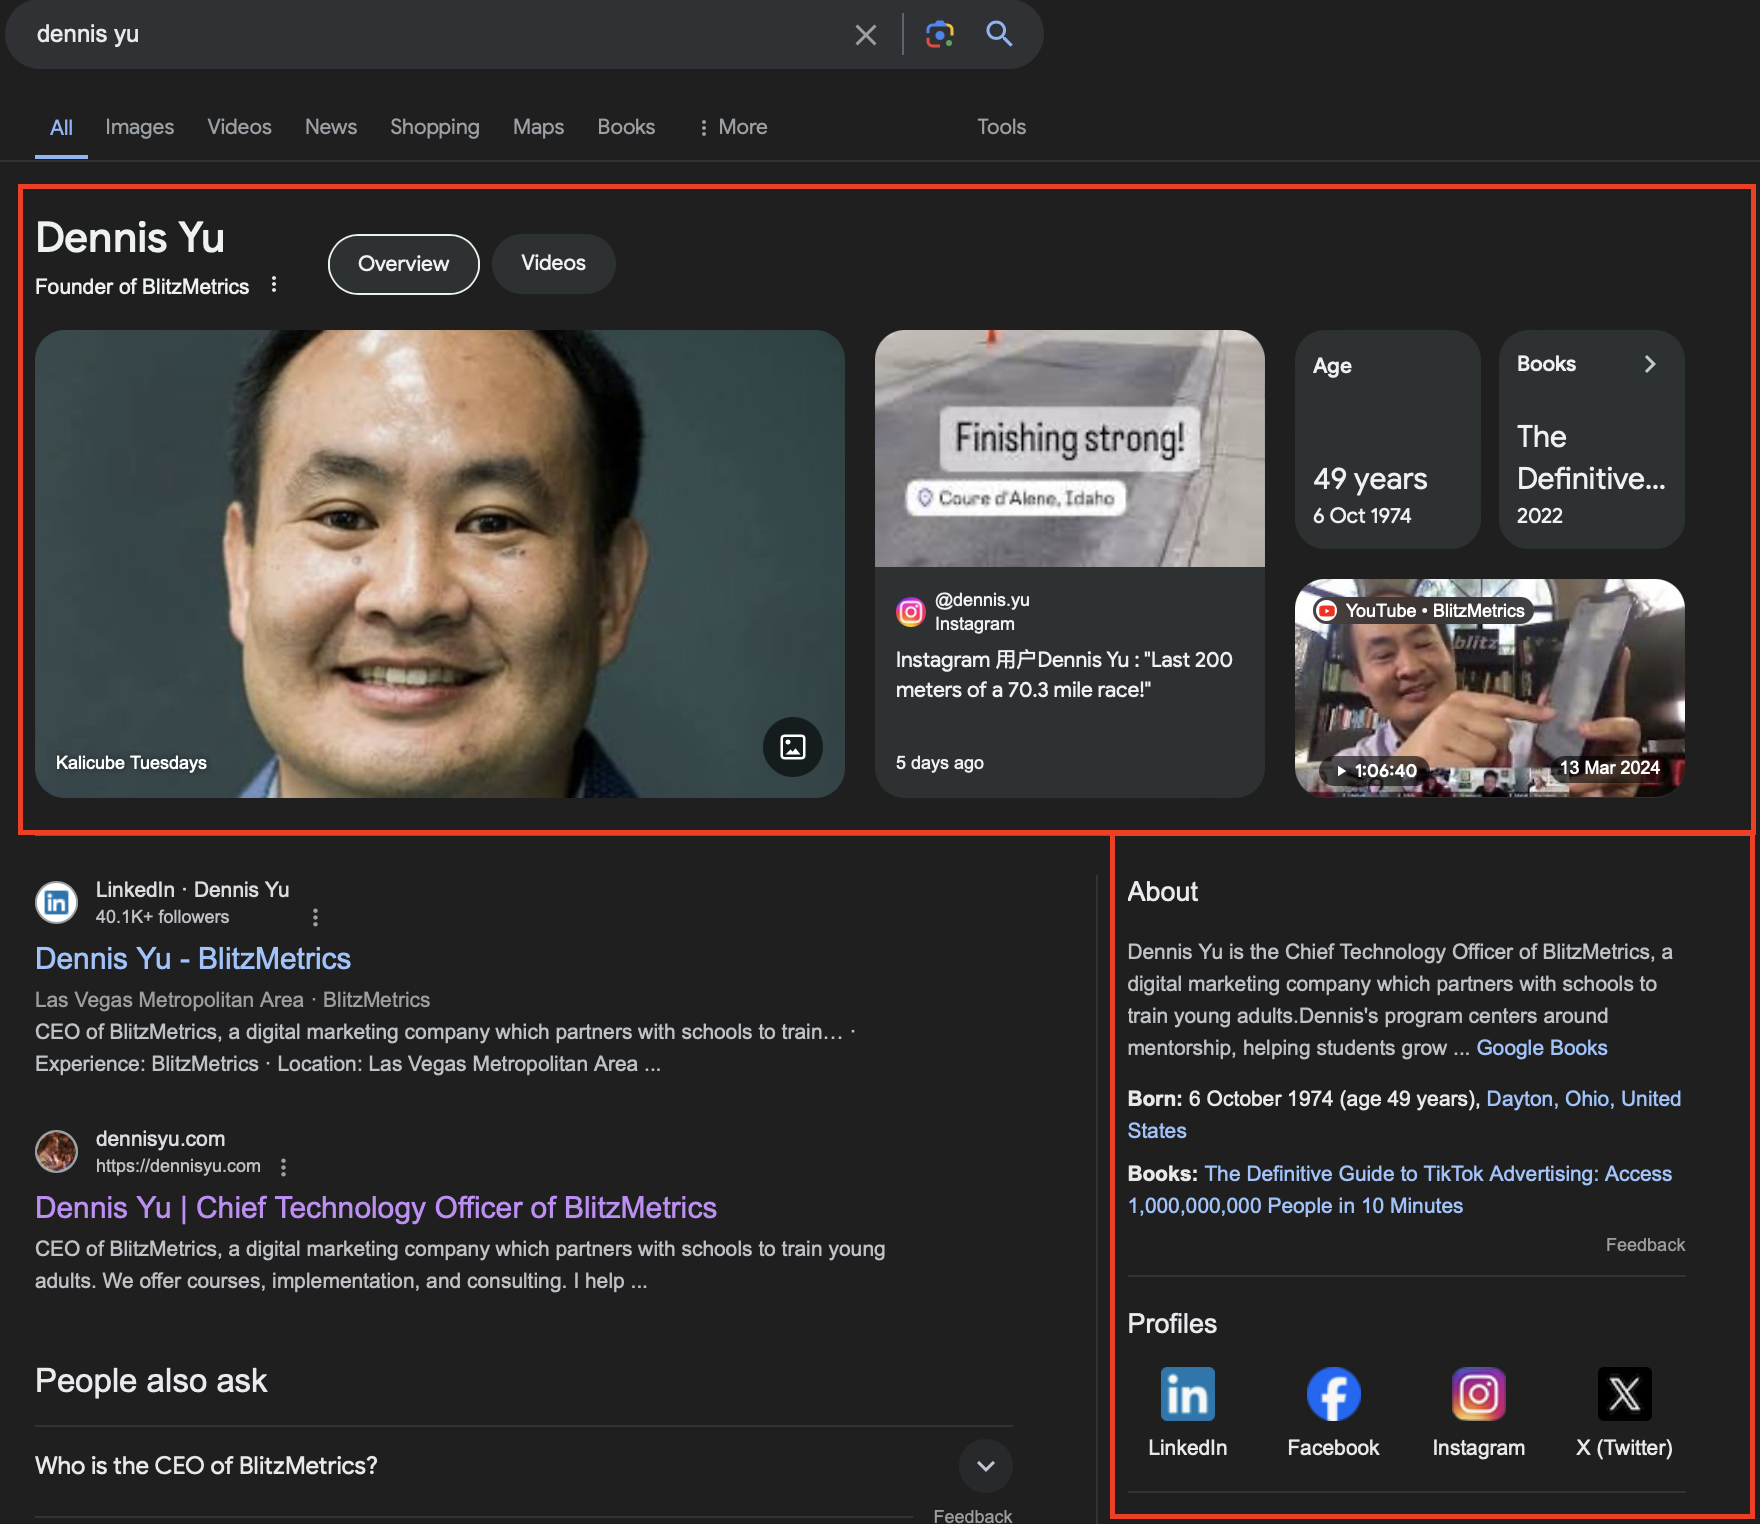Open 'Dennis Yu | Chief Technology Officer of BlitzMetrics' link

(x=376, y=1207)
